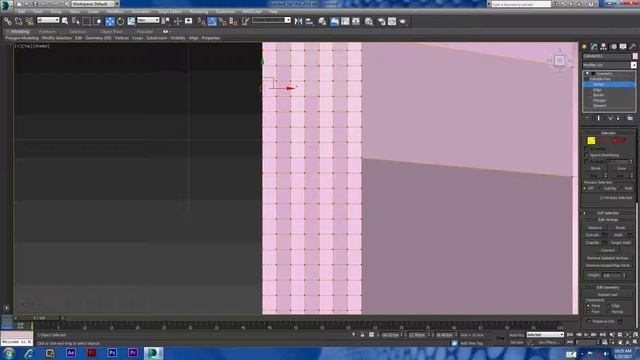
Task: Select the yellow Vertex sub-object icon
Action: coord(591,140)
